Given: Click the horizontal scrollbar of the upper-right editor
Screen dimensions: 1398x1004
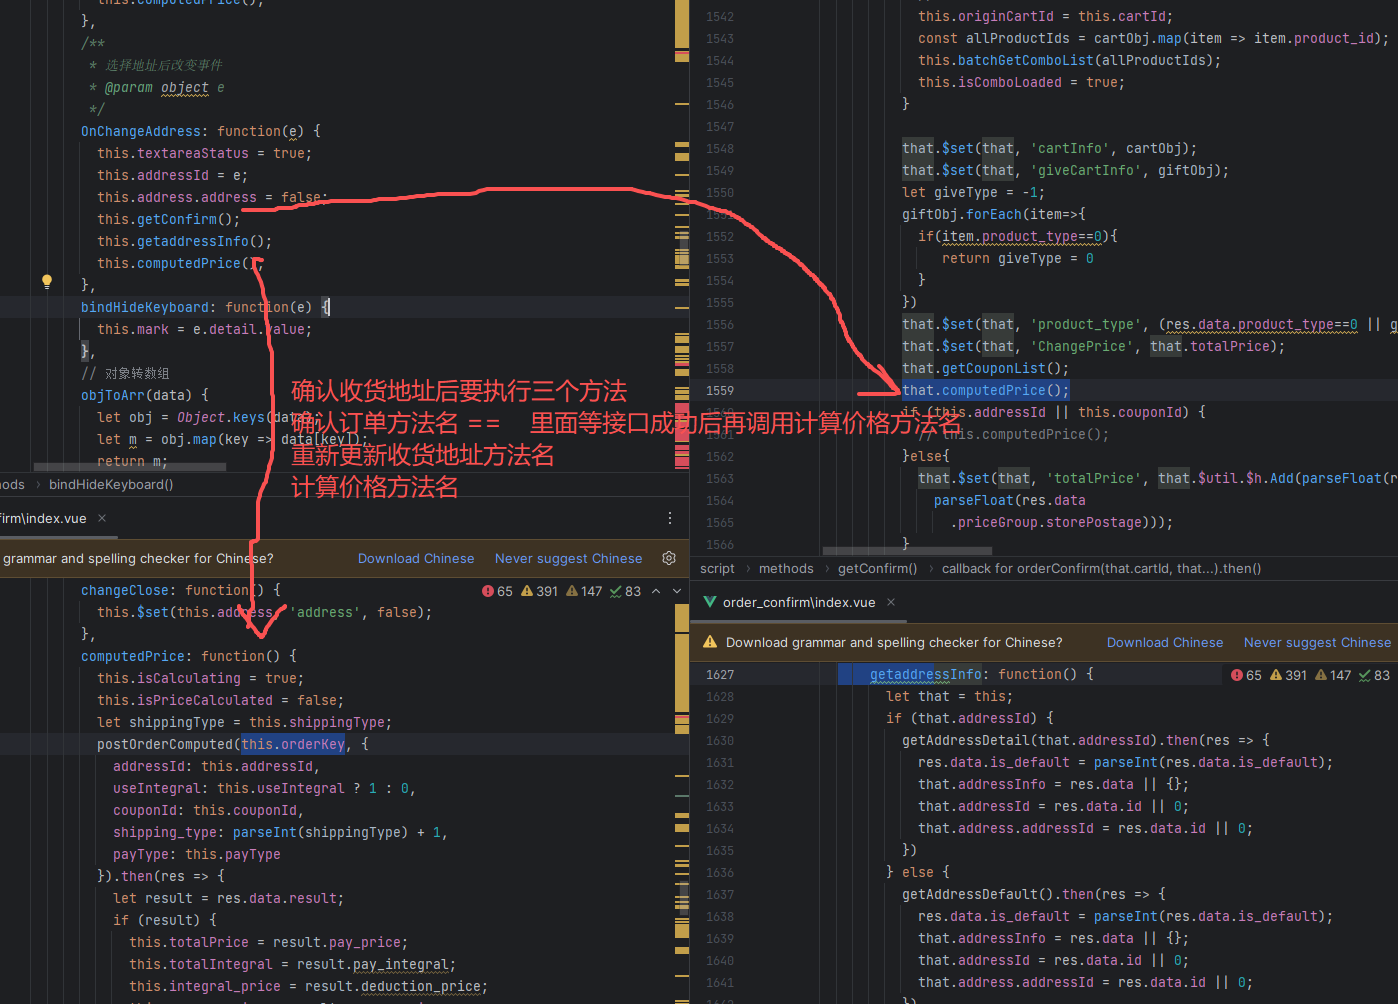Looking at the screenshot, I should tap(907, 550).
